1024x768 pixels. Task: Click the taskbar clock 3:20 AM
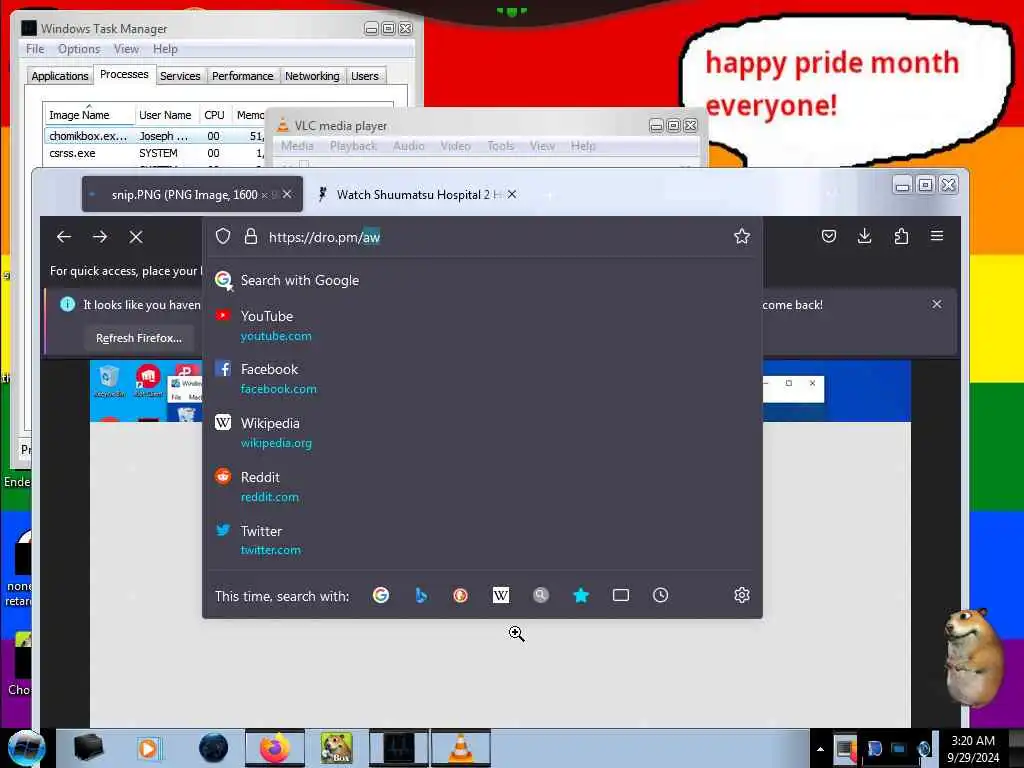pyautogui.click(x=973, y=748)
